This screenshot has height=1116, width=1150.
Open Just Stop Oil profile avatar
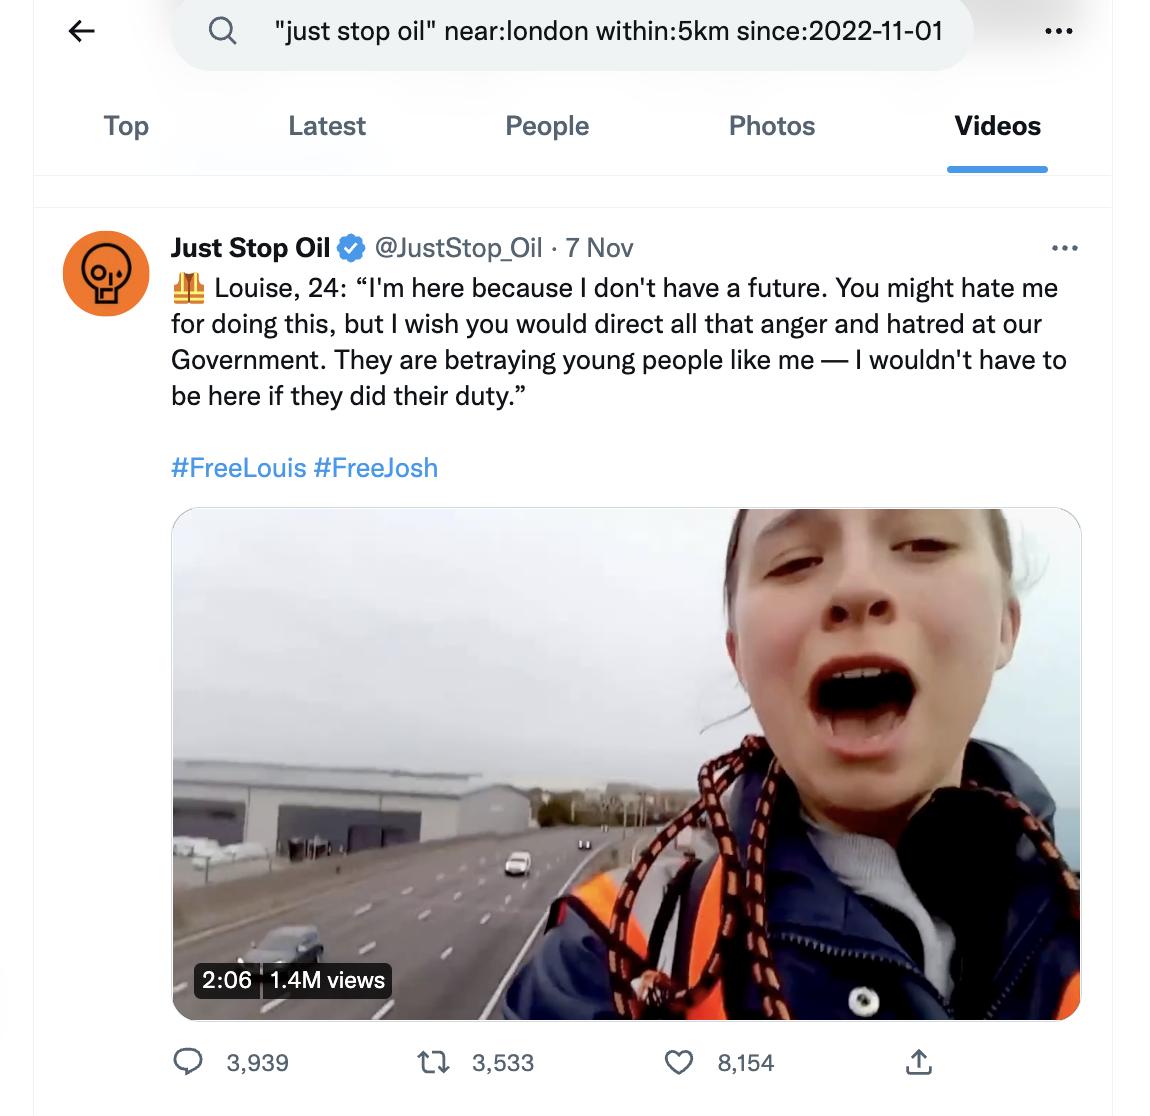tap(106, 274)
